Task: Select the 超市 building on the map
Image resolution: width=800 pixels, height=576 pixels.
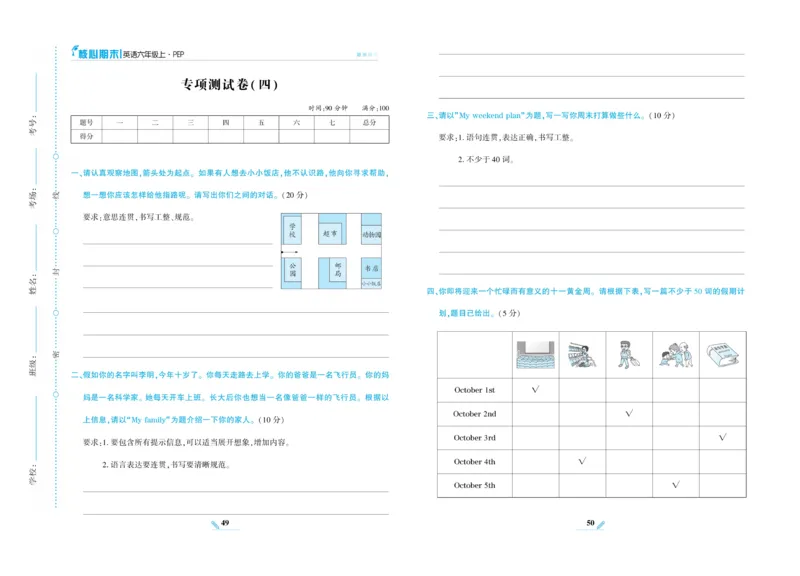Action: (x=331, y=233)
